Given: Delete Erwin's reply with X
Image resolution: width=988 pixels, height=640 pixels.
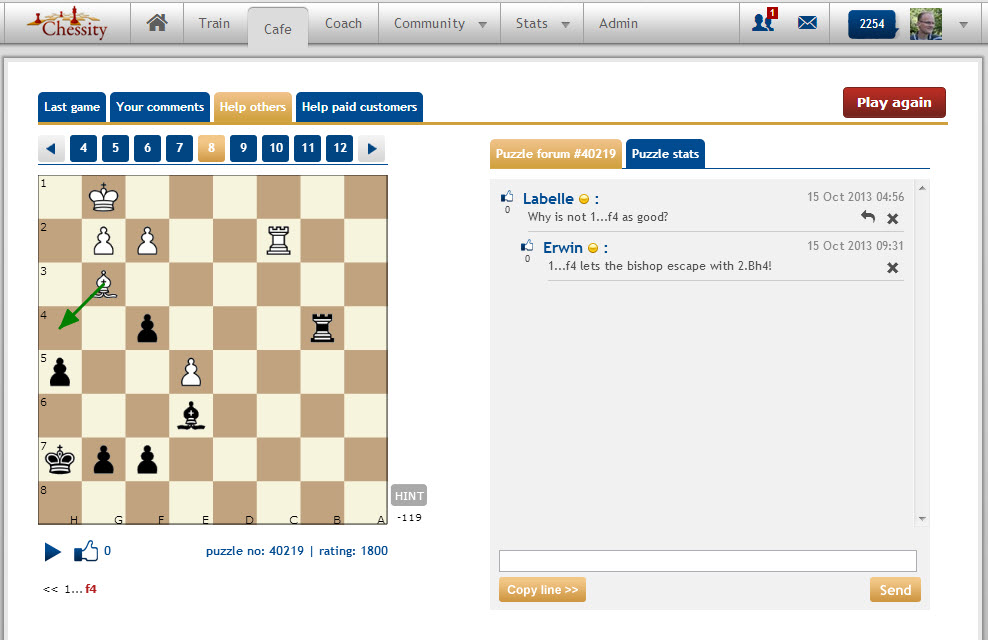Looking at the screenshot, I should coord(893,268).
